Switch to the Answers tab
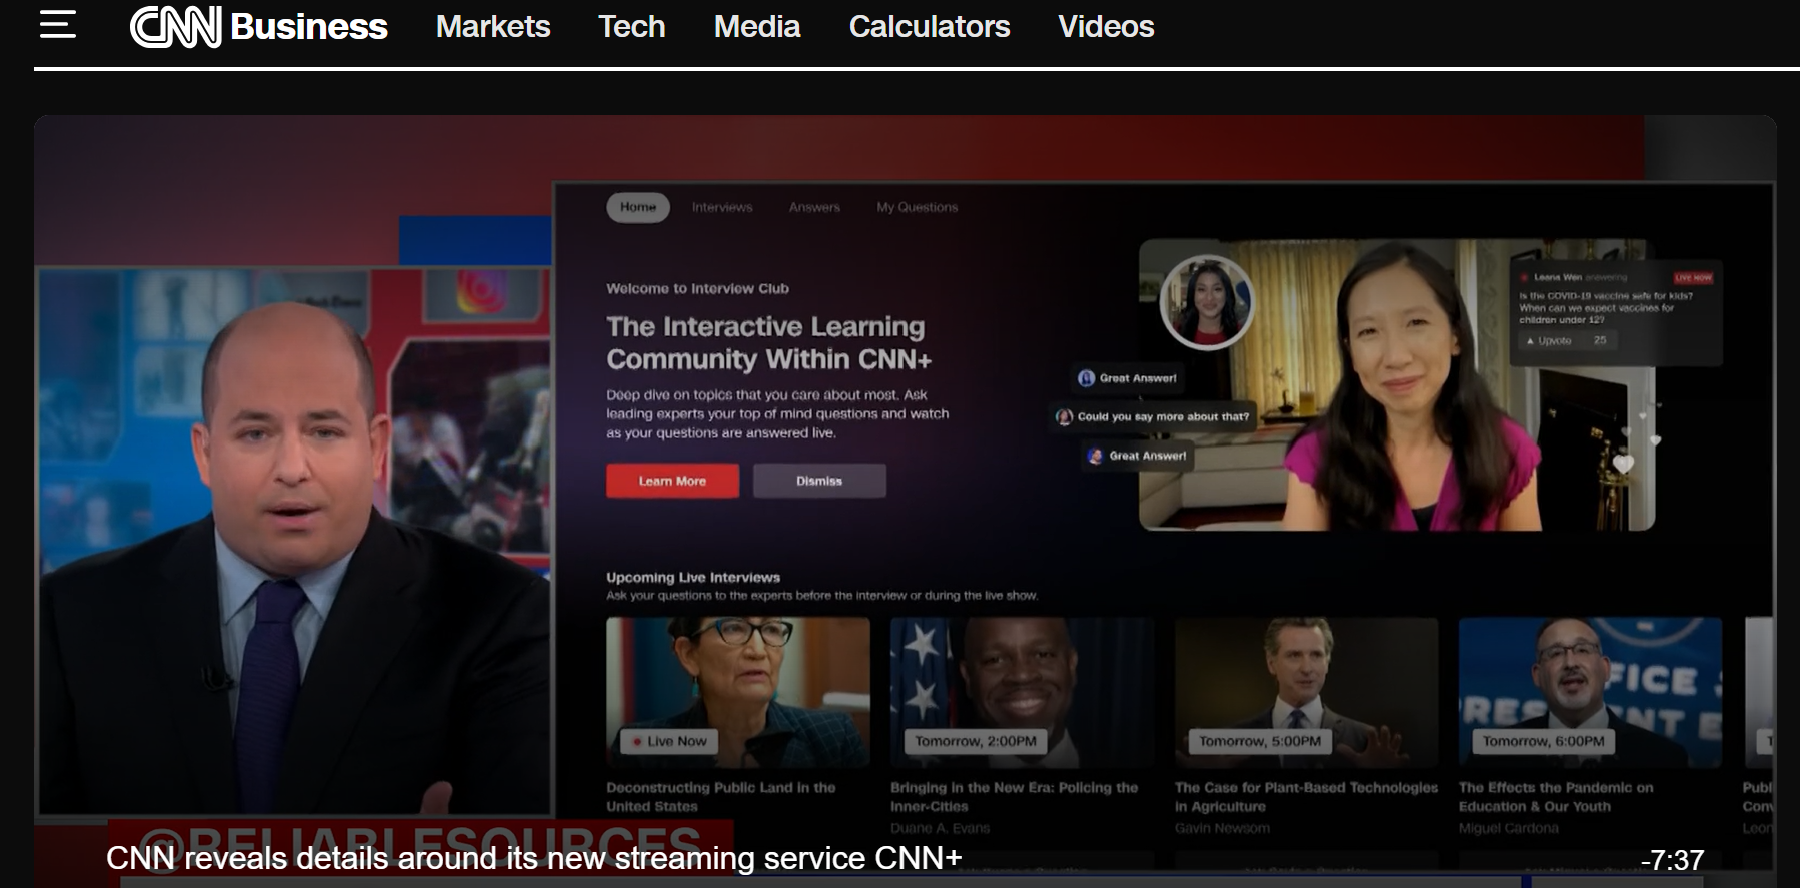This screenshot has height=888, width=1800. click(814, 207)
